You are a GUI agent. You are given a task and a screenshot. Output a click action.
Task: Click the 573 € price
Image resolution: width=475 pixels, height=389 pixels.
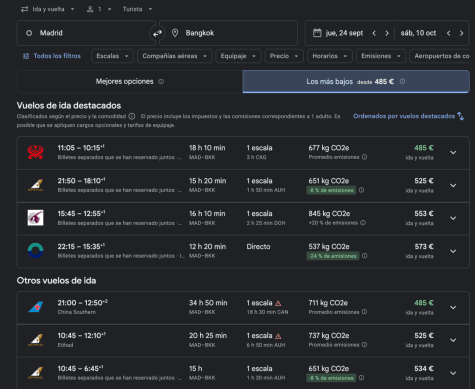point(424,247)
